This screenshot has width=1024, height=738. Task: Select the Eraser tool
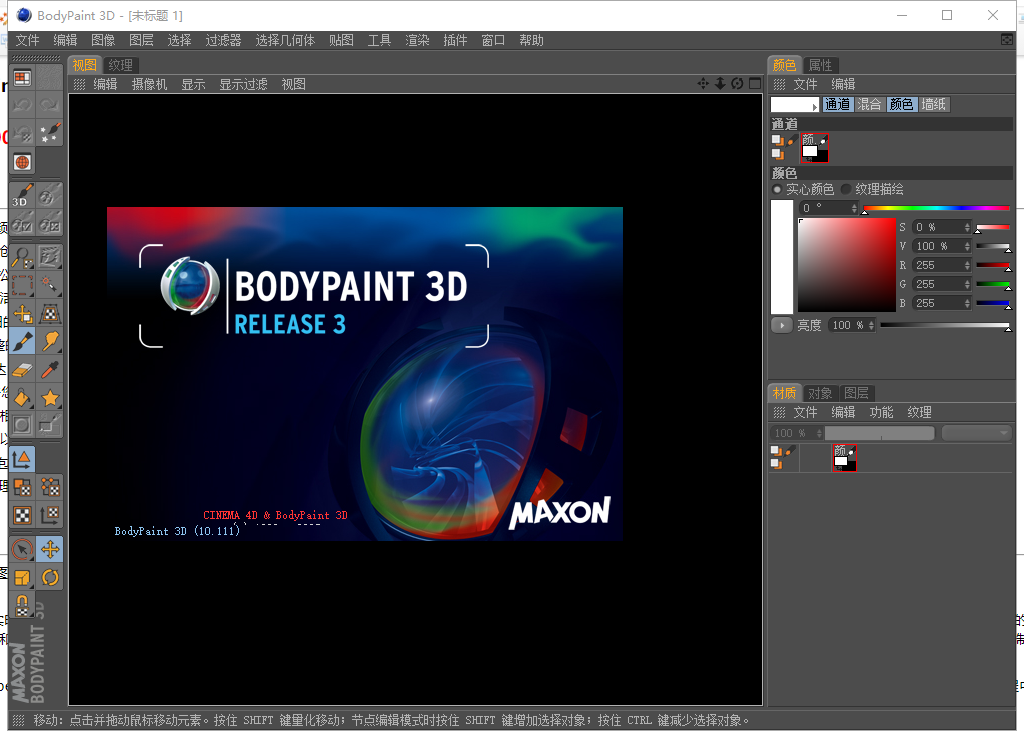(x=22, y=369)
